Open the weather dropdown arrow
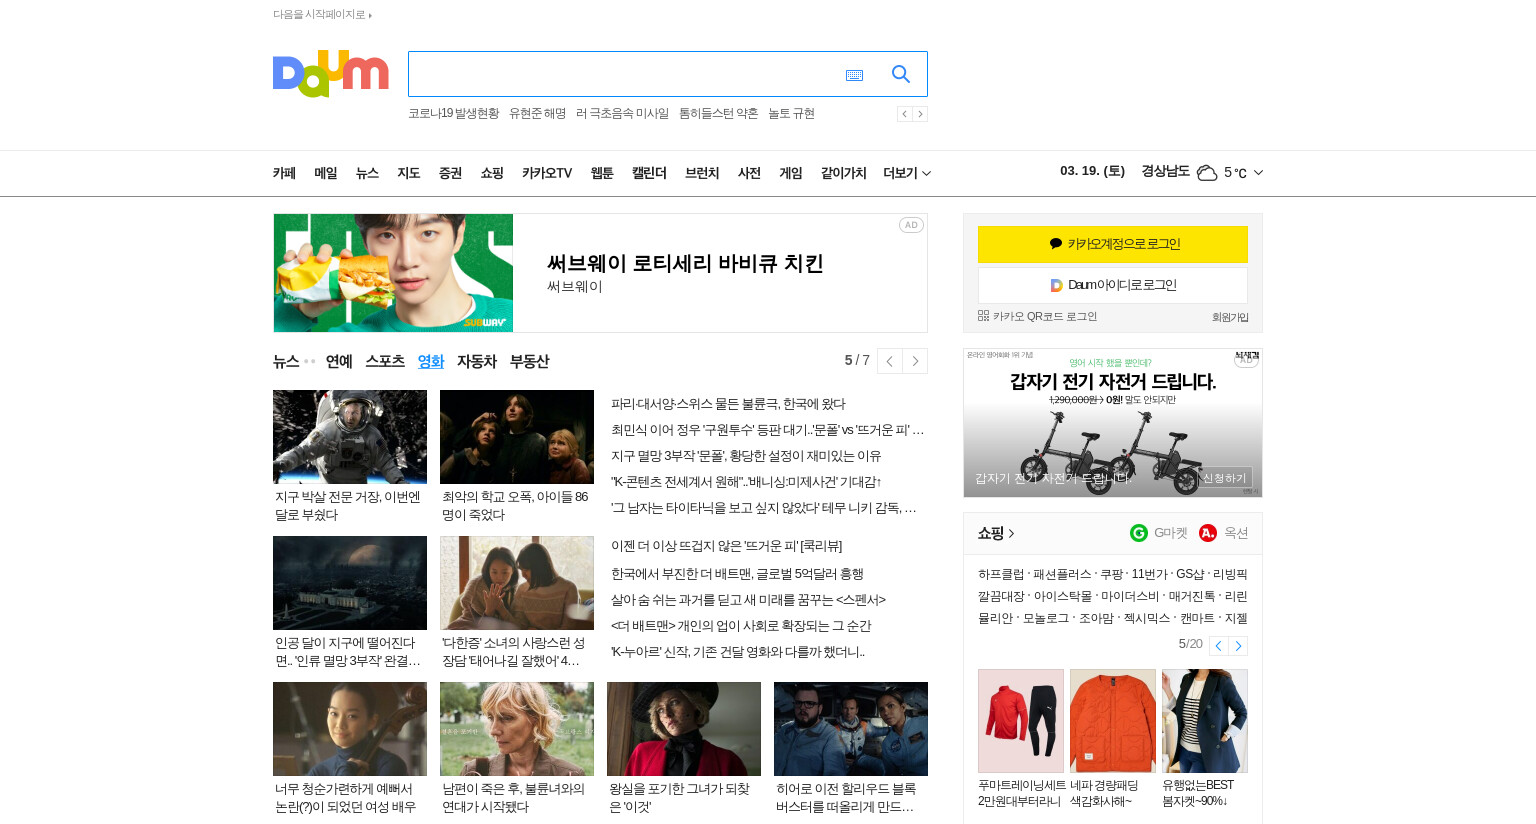Viewport: 1536px width, 824px height. coord(1258,173)
